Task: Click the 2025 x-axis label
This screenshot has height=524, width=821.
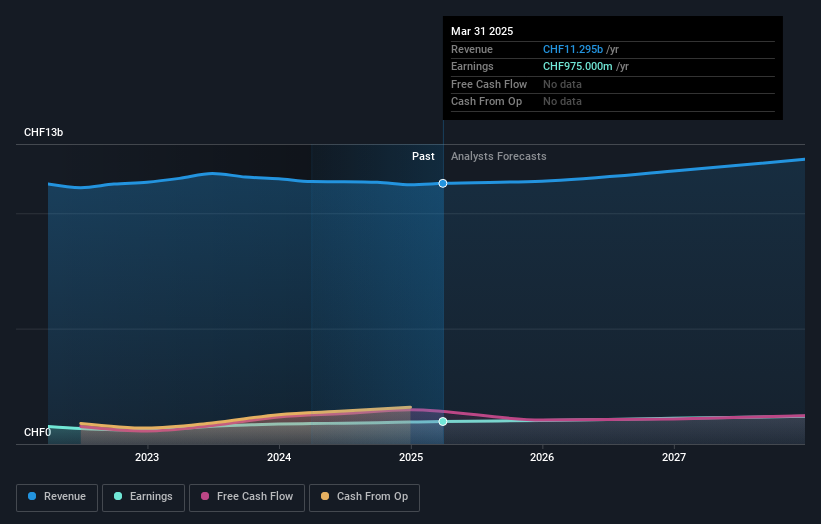Action: [411, 458]
